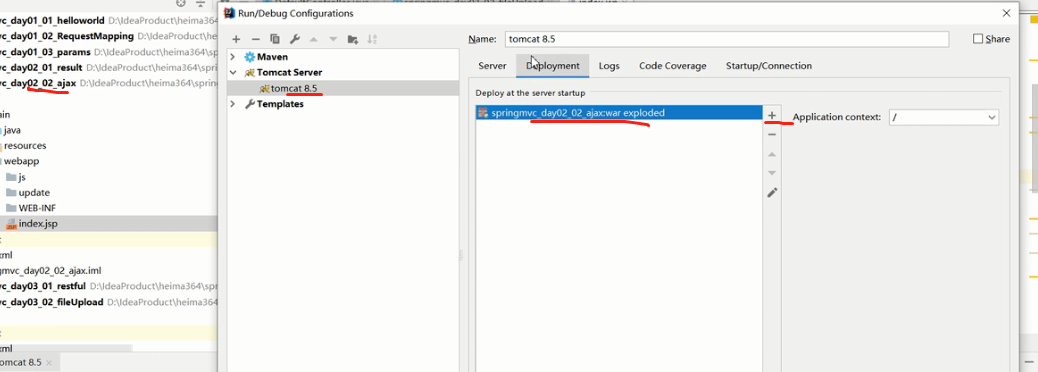Copy the selected configuration

tap(275, 39)
